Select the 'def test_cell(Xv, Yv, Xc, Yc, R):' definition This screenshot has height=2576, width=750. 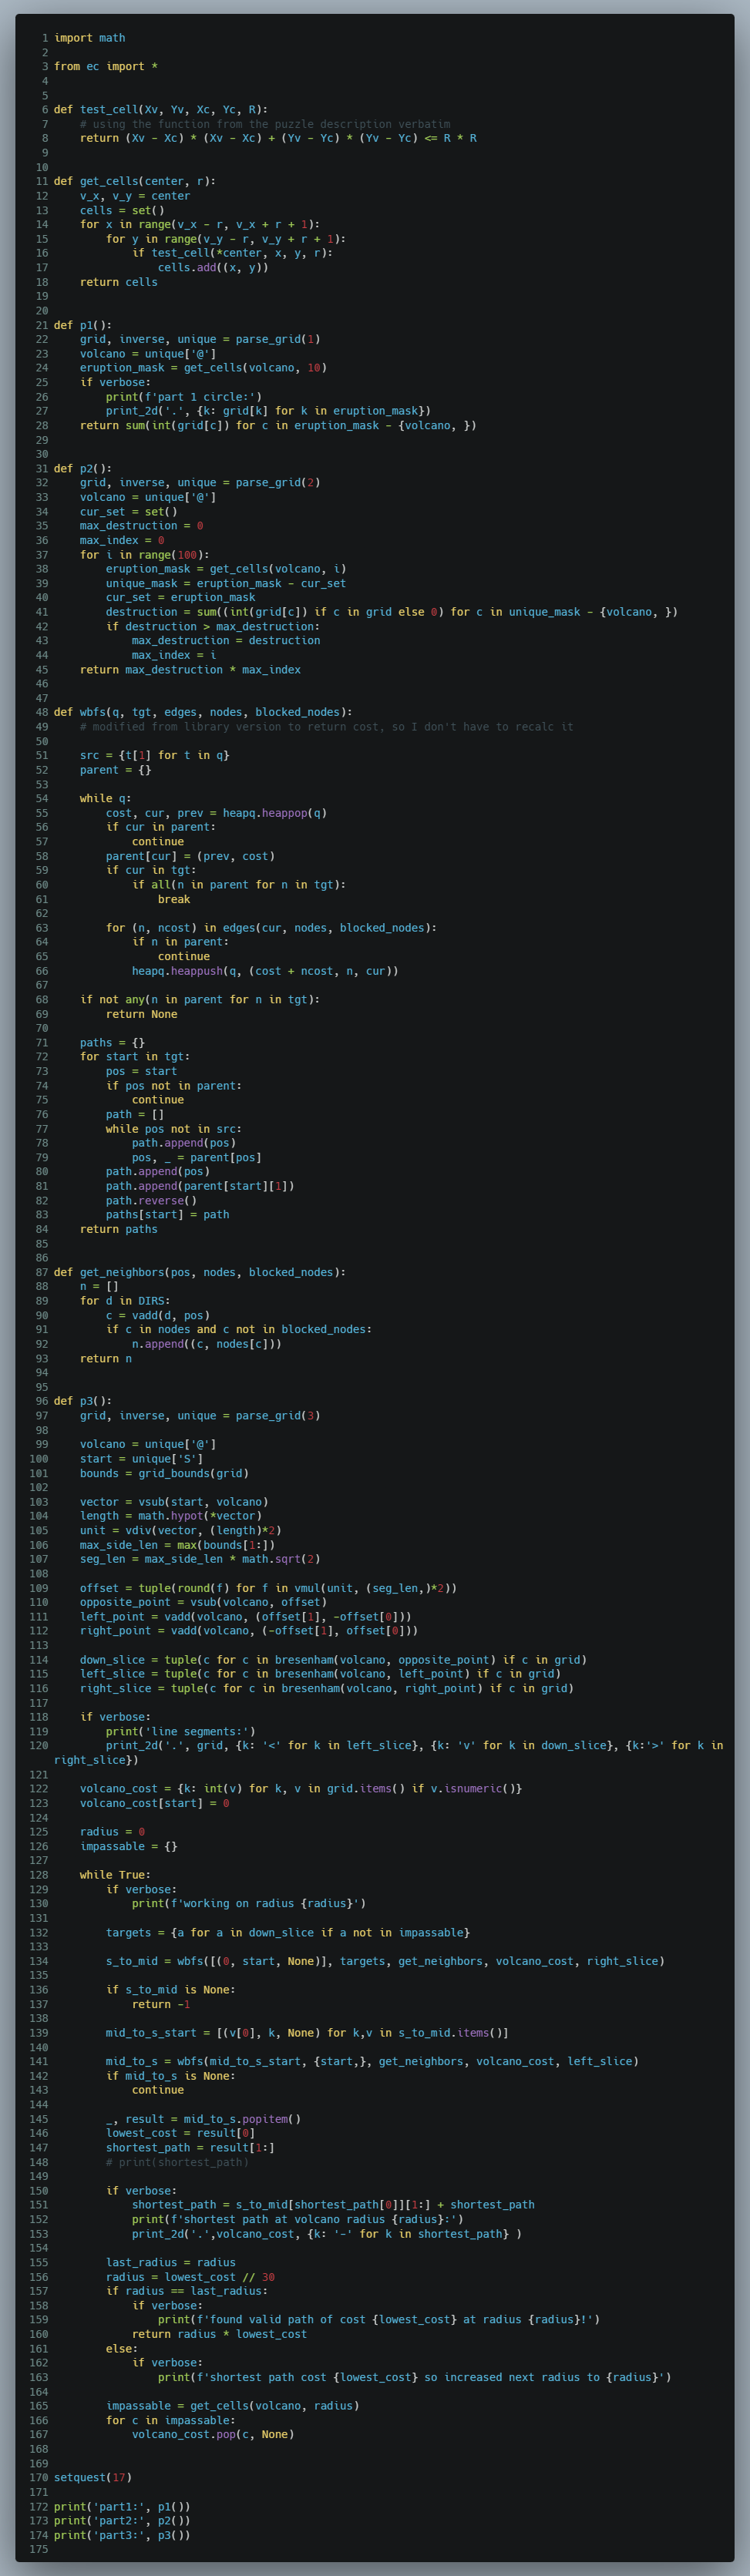pyautogui.click(x=160, y=110)
